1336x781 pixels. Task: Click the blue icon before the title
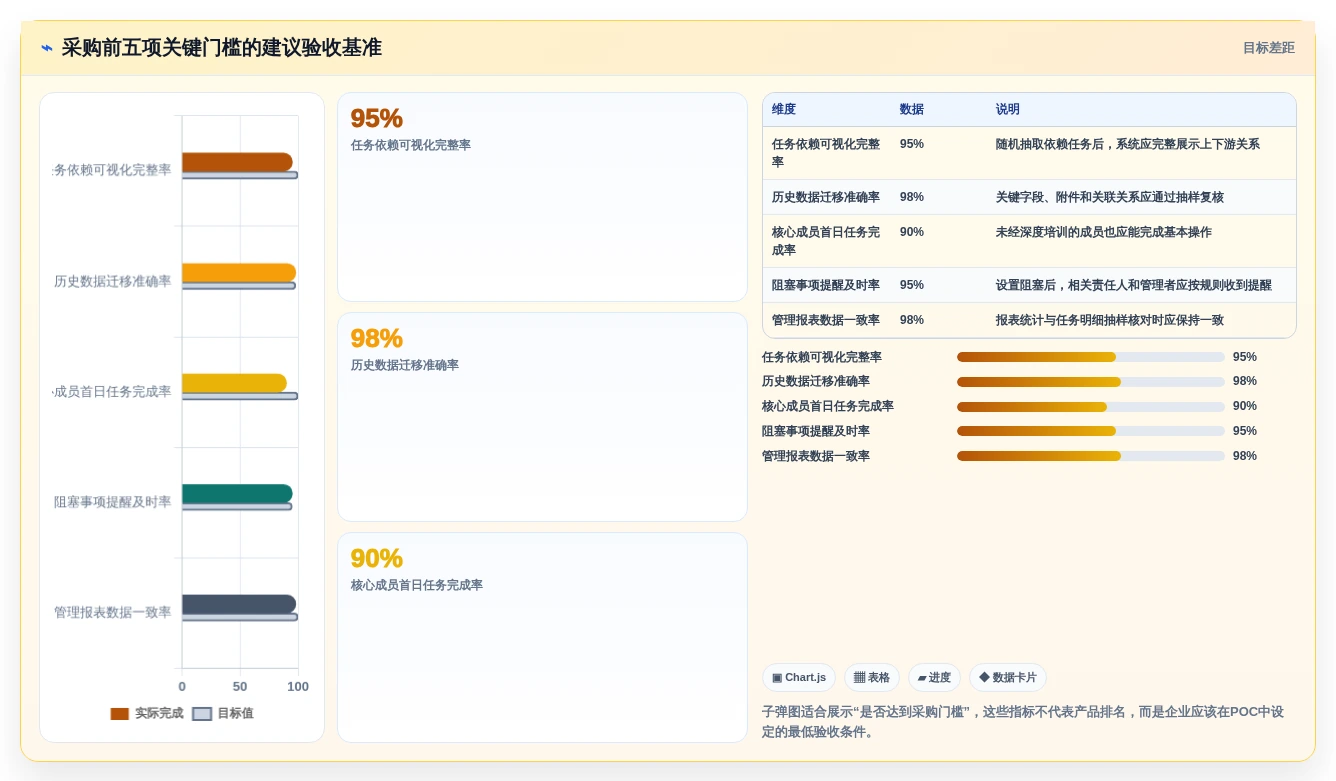(47, 48)
